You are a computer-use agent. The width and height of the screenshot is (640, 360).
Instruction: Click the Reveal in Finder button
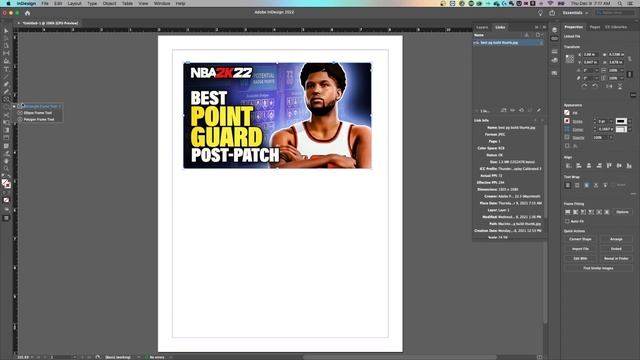tap(616, 259)
